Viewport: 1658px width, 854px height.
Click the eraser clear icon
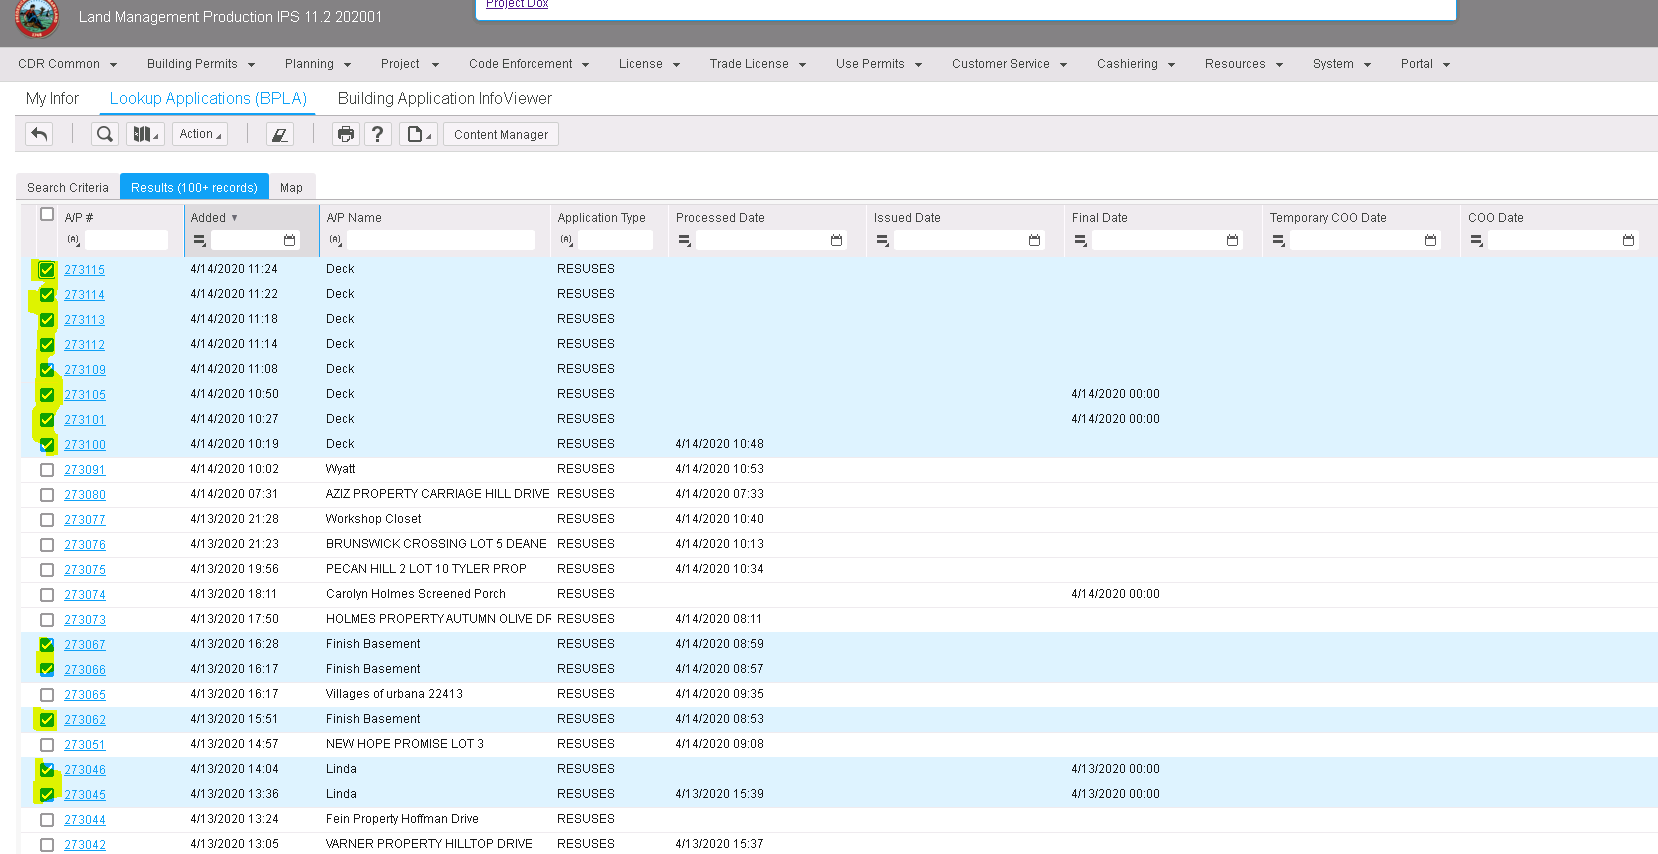pyautogui.click(x=280, y=134)
